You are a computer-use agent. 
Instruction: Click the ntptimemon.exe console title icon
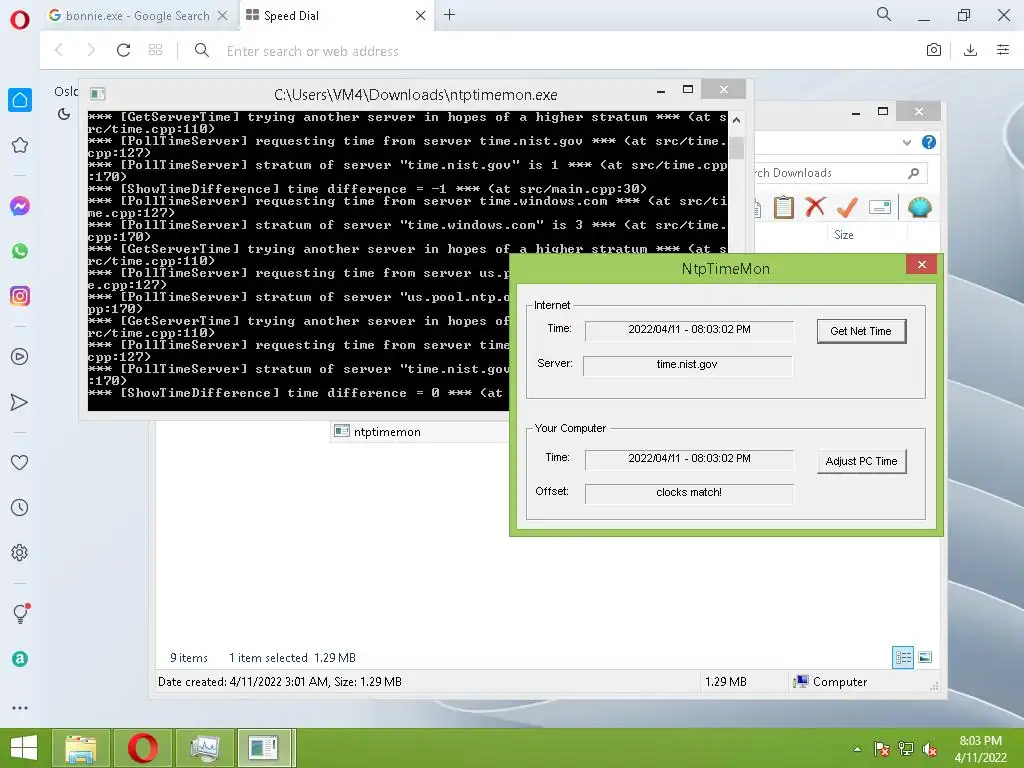click(x=97, y=94)
